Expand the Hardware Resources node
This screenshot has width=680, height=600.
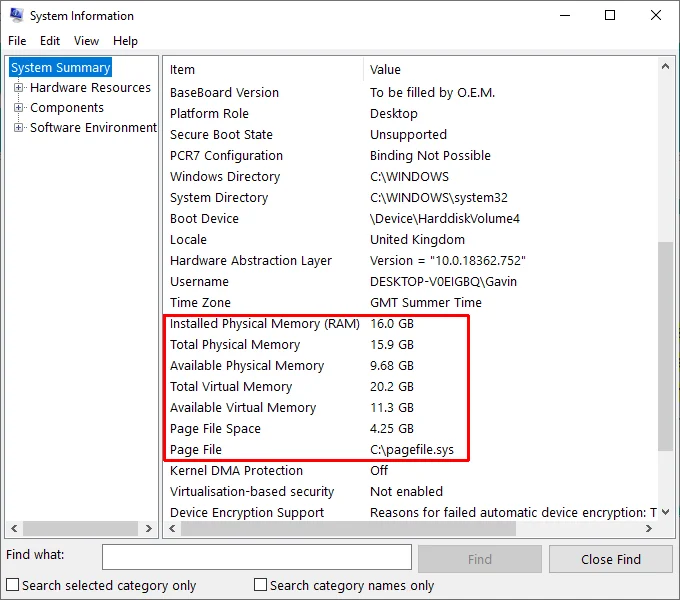[x=18, y=88]
